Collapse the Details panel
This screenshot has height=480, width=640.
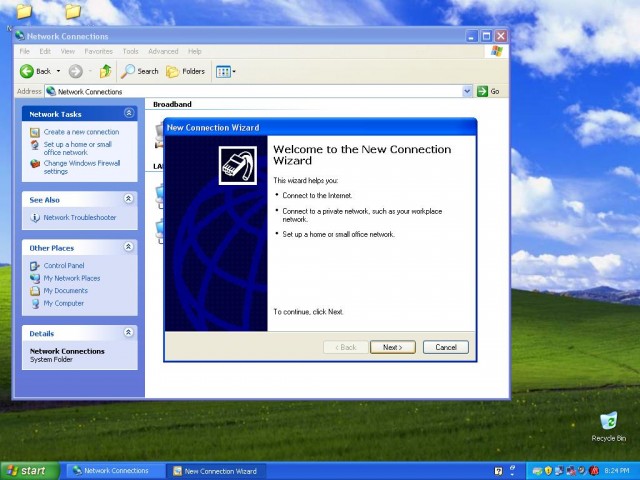(129, 333)
